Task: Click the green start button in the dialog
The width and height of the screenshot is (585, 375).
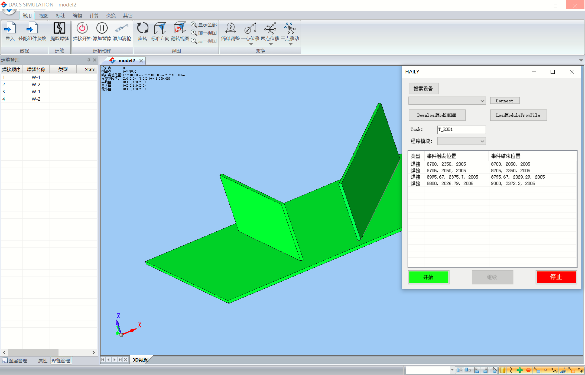Action: (x=428, y=277)
